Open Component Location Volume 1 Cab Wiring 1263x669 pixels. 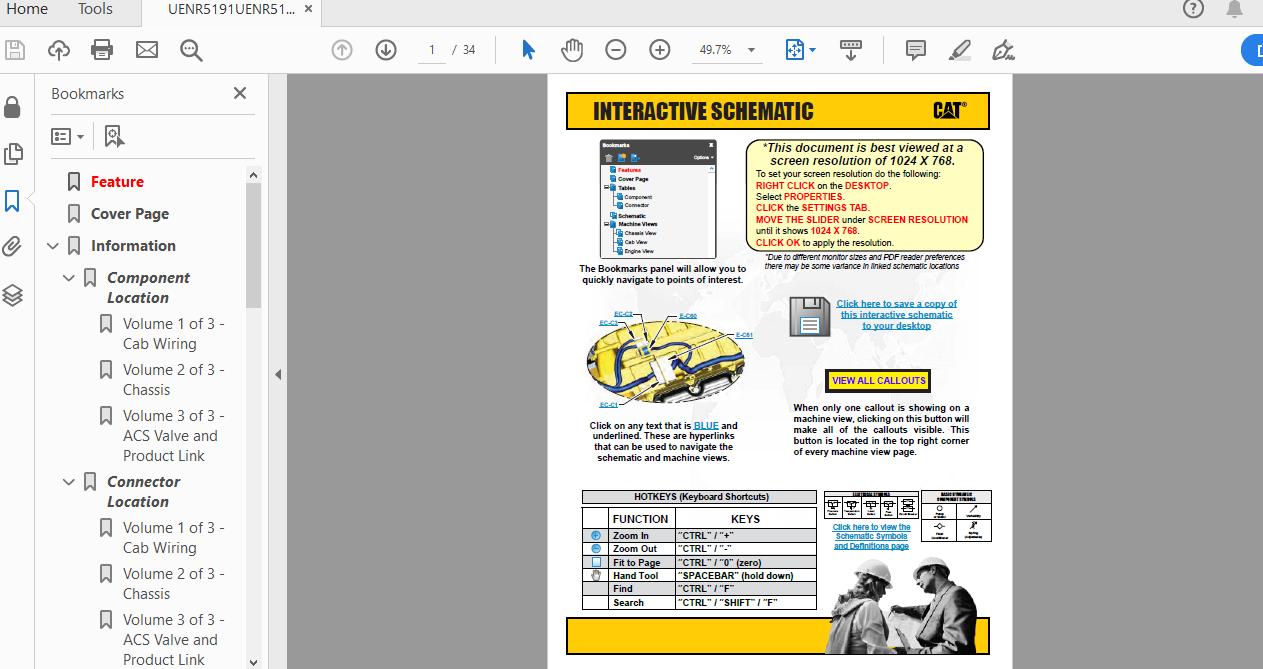(173, 334)
